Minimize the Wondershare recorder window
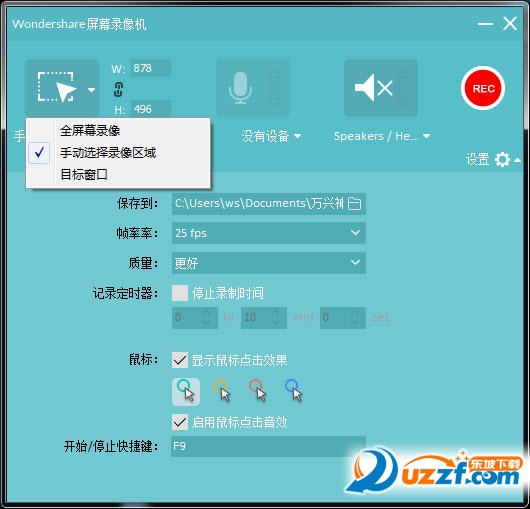530x509 pixels. (x=485, y=24)
